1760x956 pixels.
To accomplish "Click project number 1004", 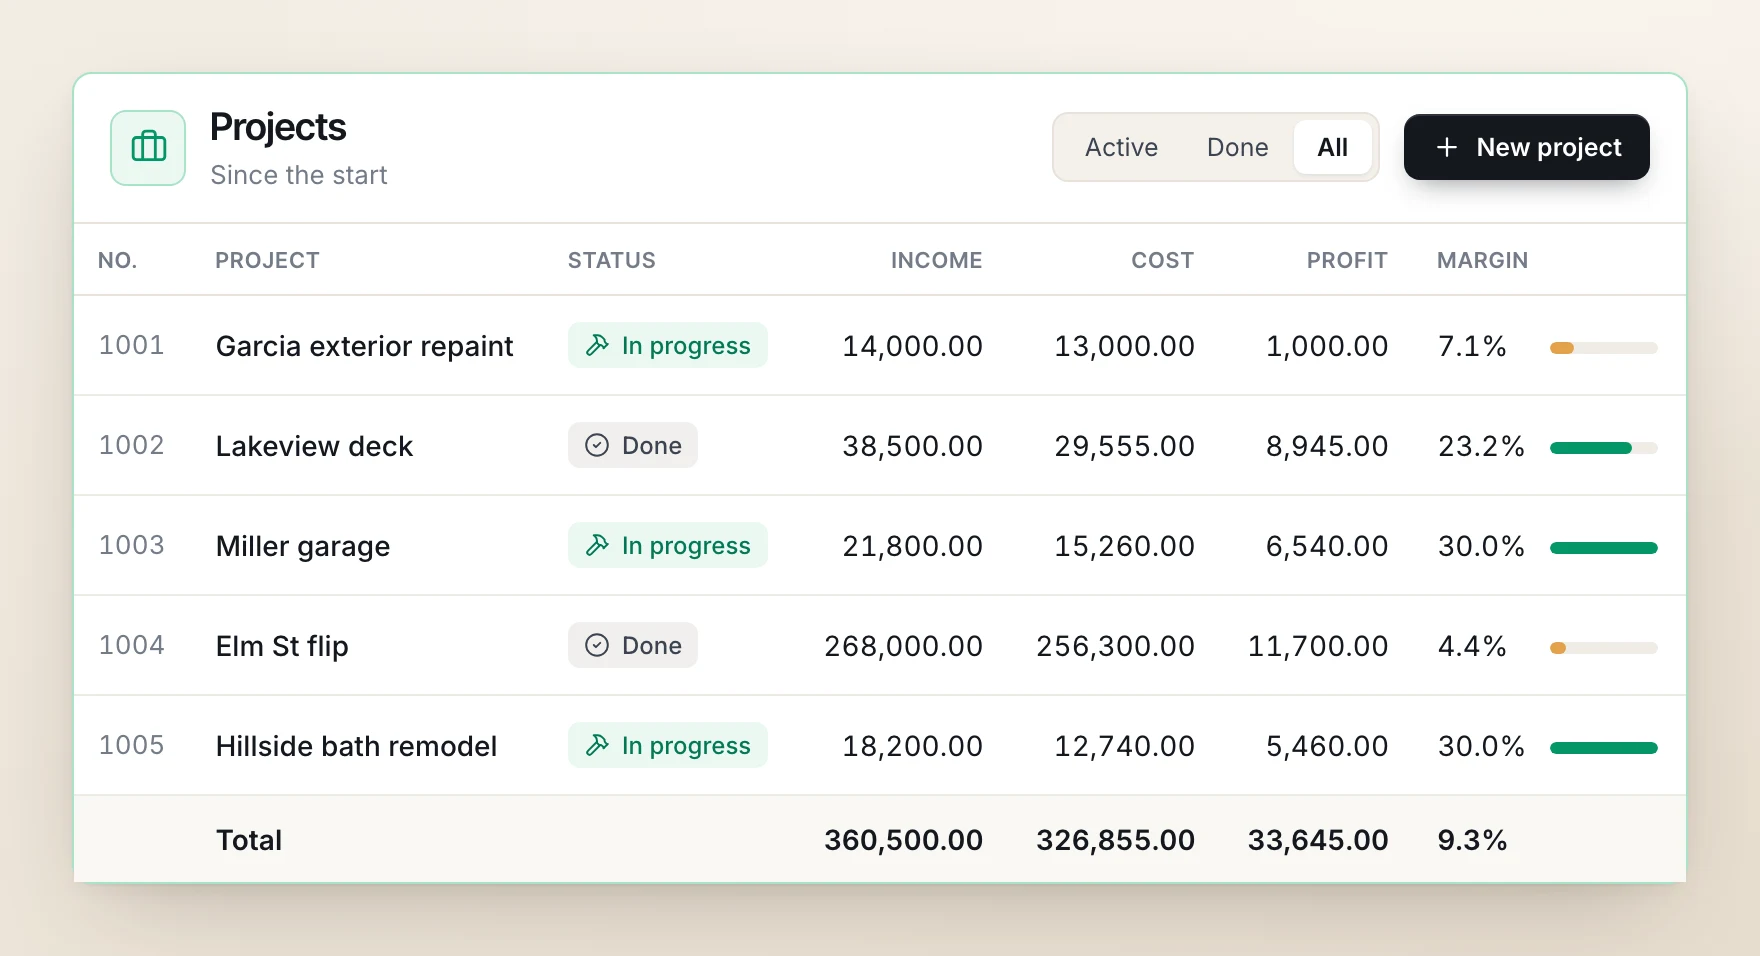I will point(131,645).
